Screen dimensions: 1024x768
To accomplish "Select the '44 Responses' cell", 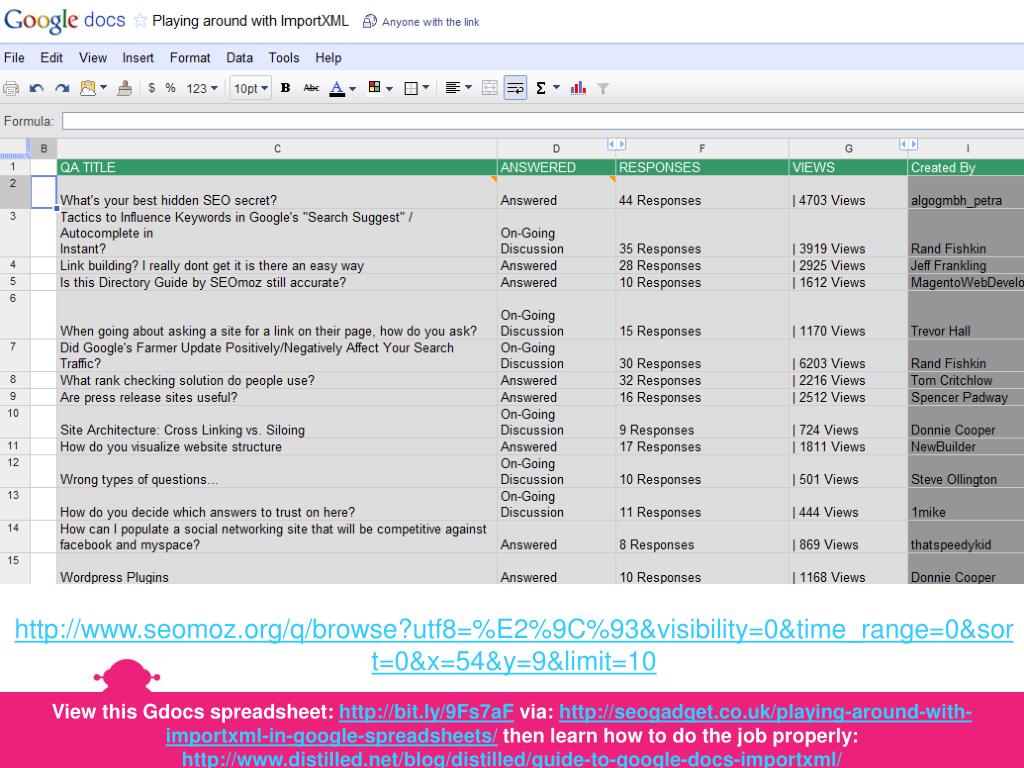I will coord(702,192).
